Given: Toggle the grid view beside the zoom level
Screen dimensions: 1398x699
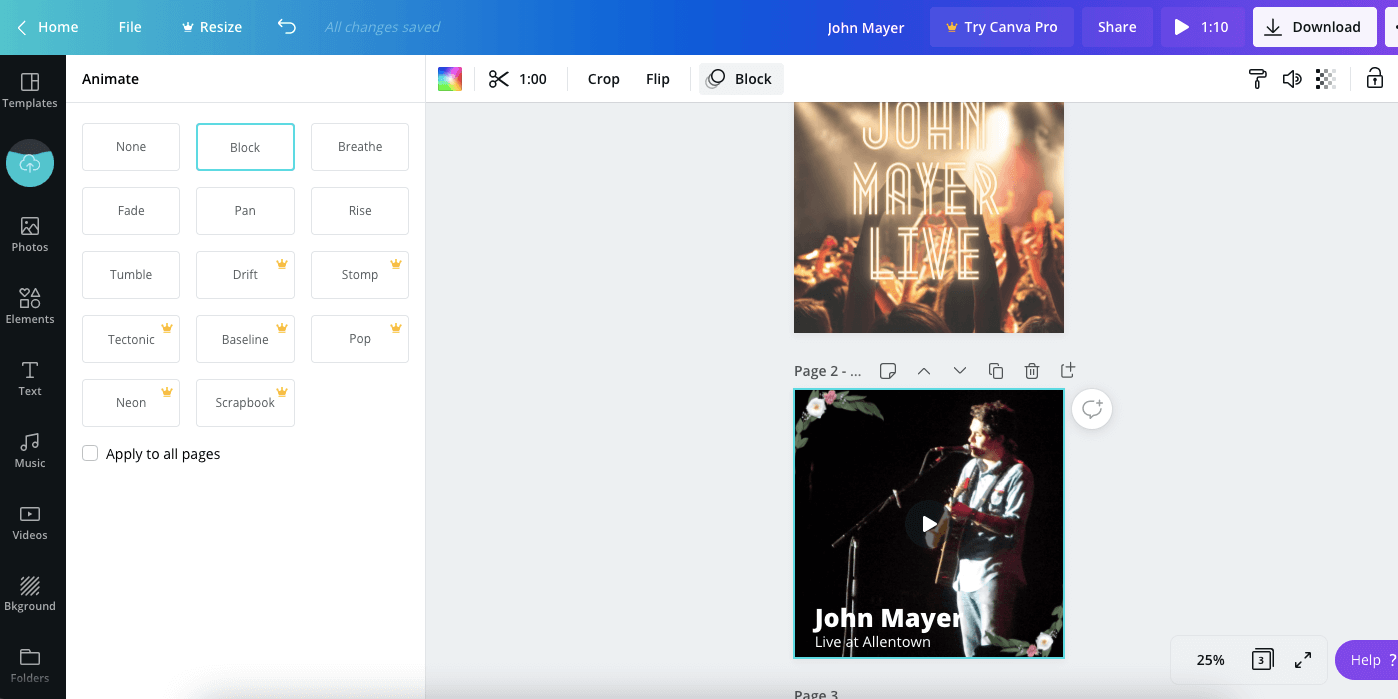Looking at the screenshot, I should [x=1261, y=659].
